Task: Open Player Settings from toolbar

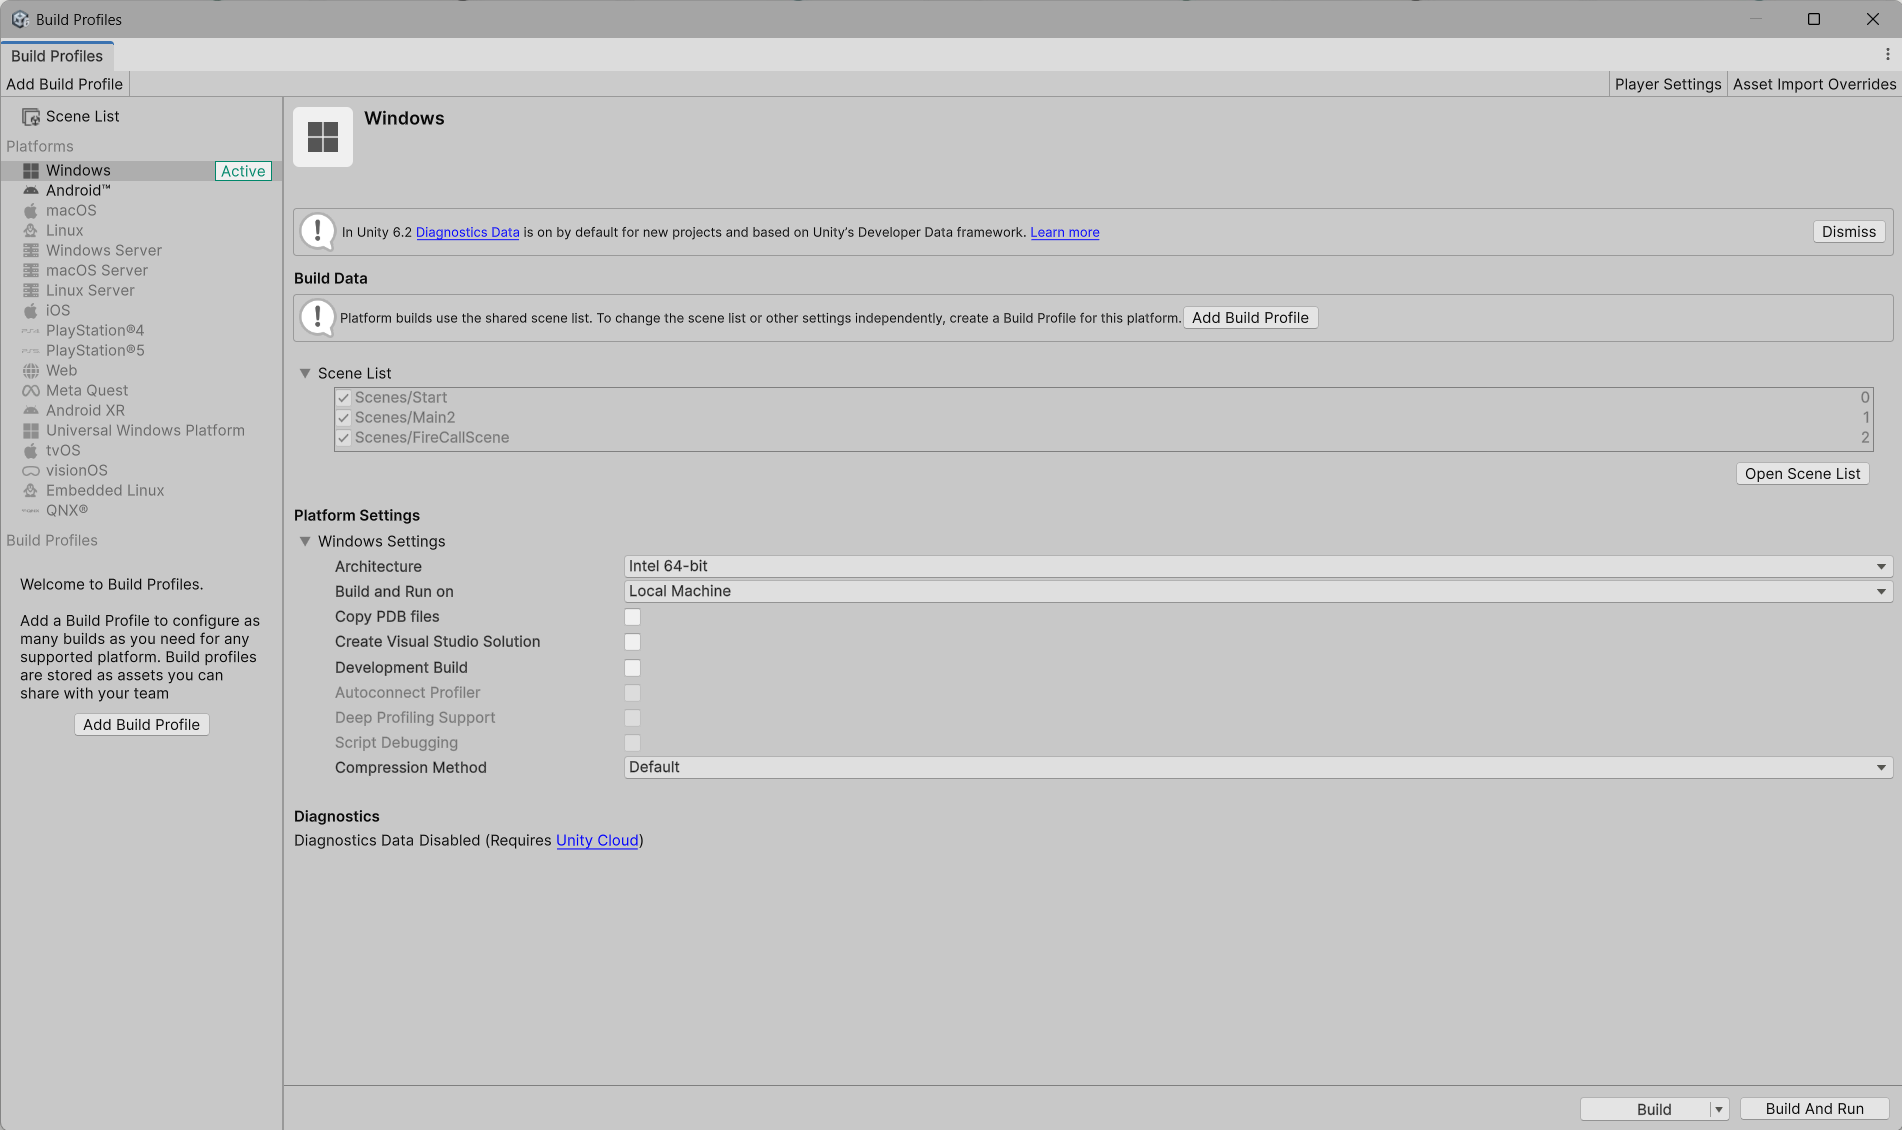Action: pos(1668,84)
